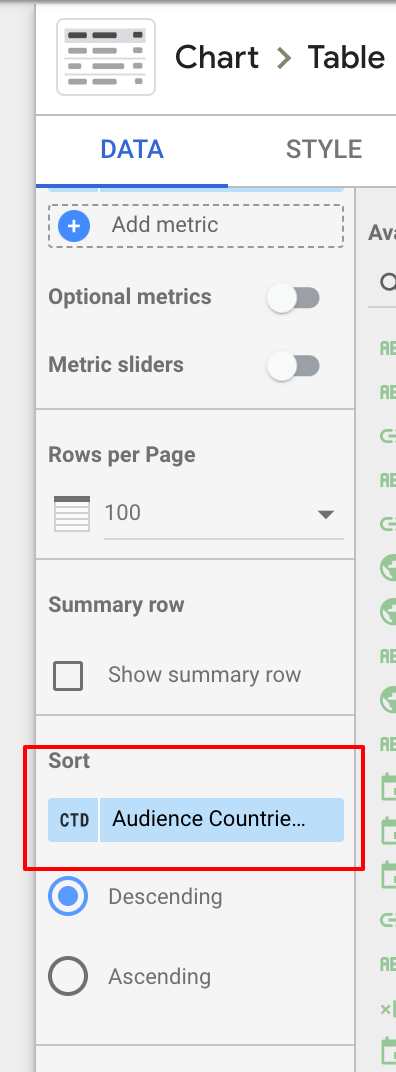Open the Audience Countries sort field picker
Screen dimensions: 396x1072
point(222,819)
